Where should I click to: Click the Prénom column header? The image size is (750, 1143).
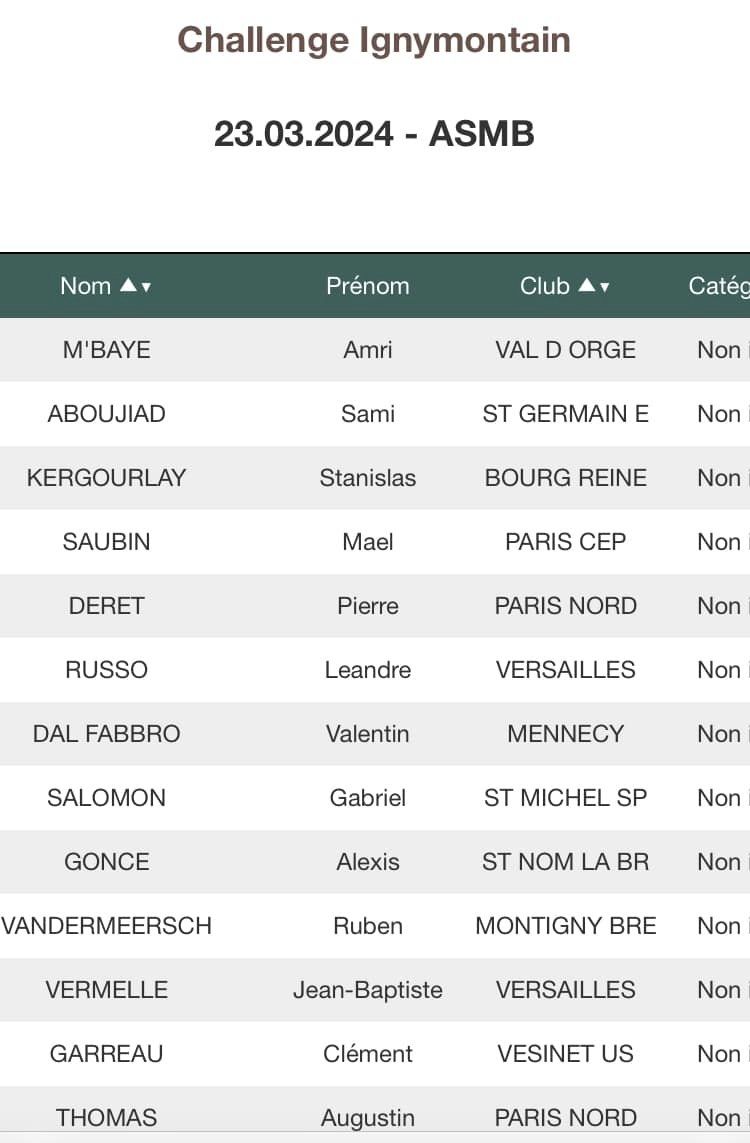tap(367, 286)
